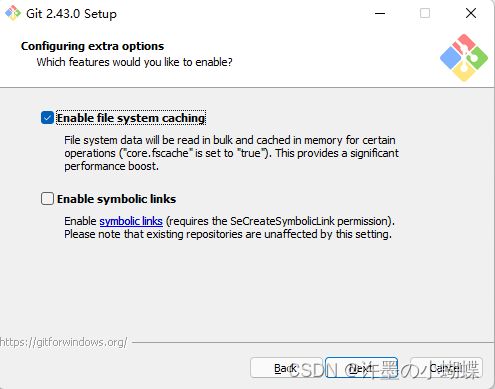Open the blue 'symbolic links' hyperlink
This screenshot has height=389, width=495.
(x=131, y=221)
